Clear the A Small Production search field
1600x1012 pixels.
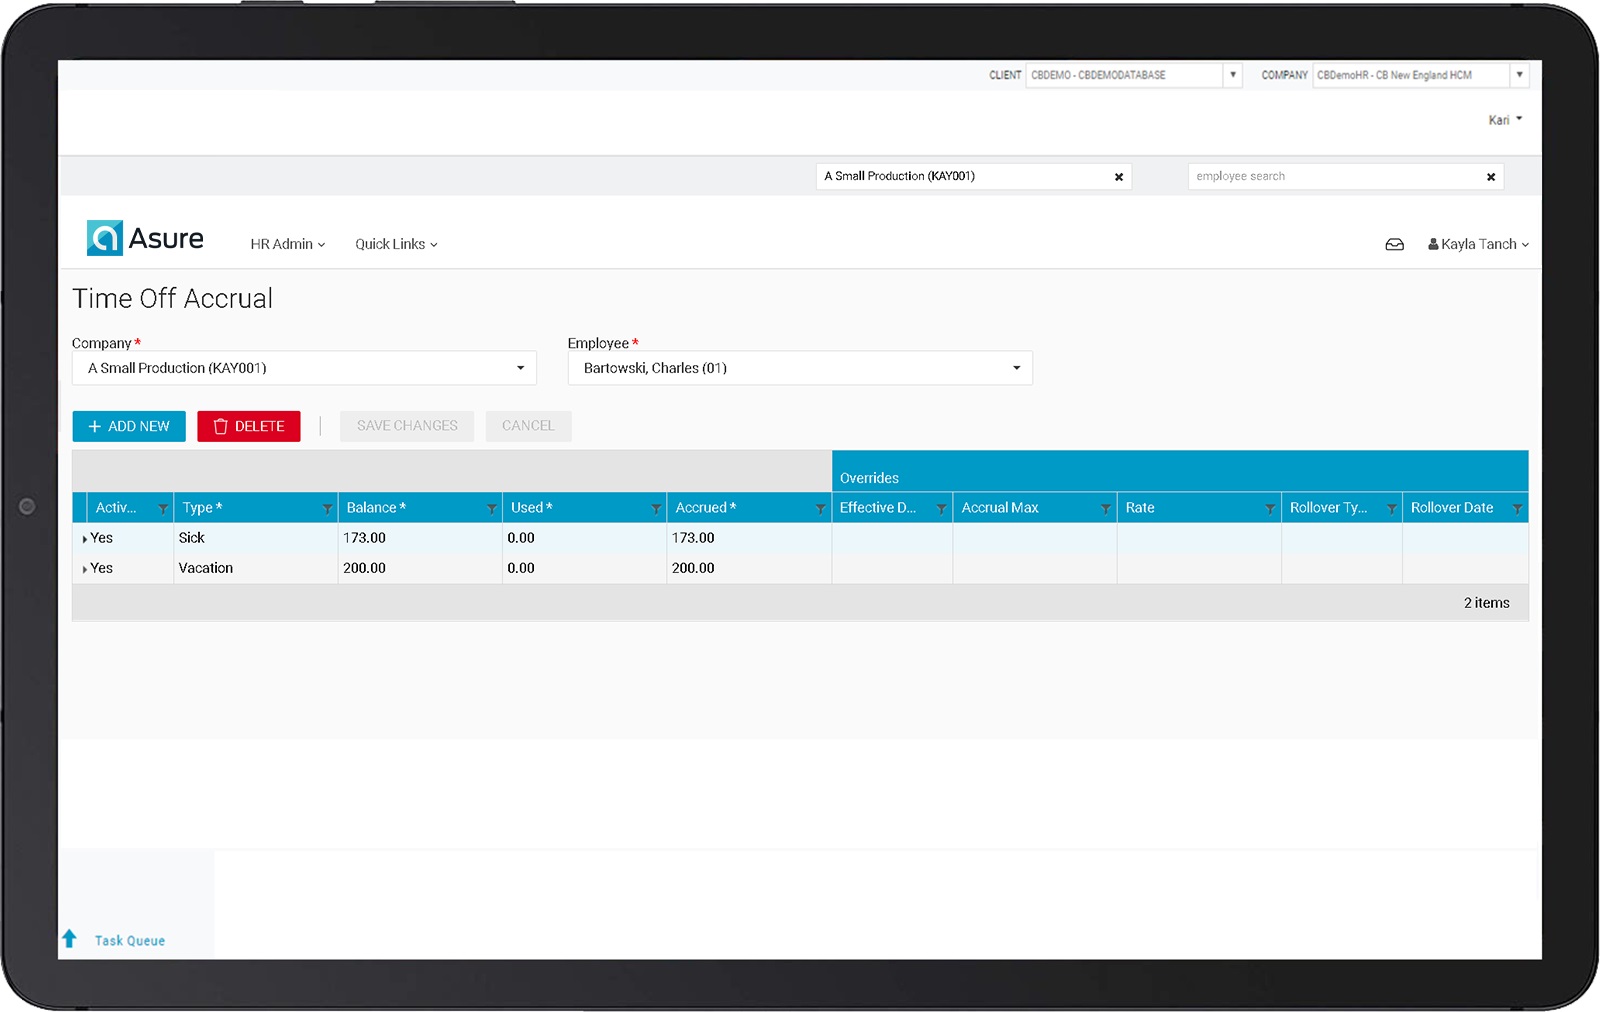[1118, 177]
